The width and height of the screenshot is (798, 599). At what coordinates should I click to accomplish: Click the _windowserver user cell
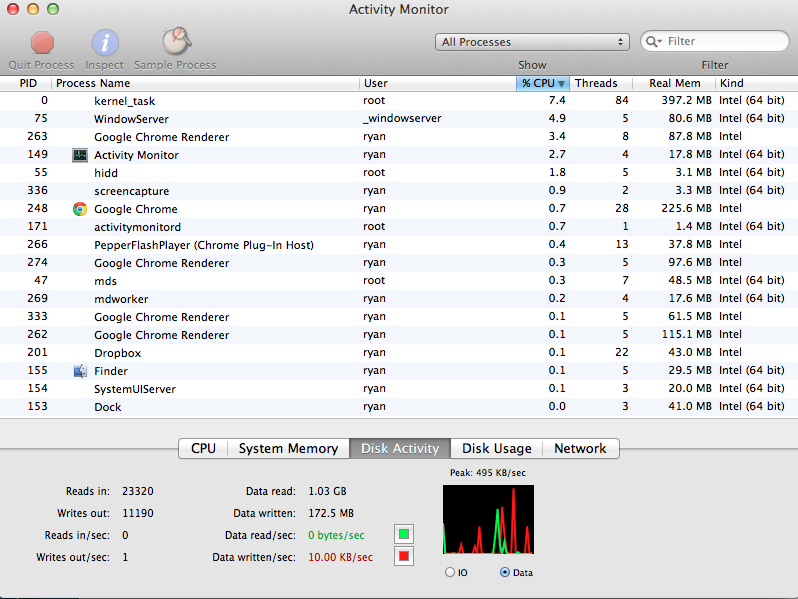coord(402,118)
